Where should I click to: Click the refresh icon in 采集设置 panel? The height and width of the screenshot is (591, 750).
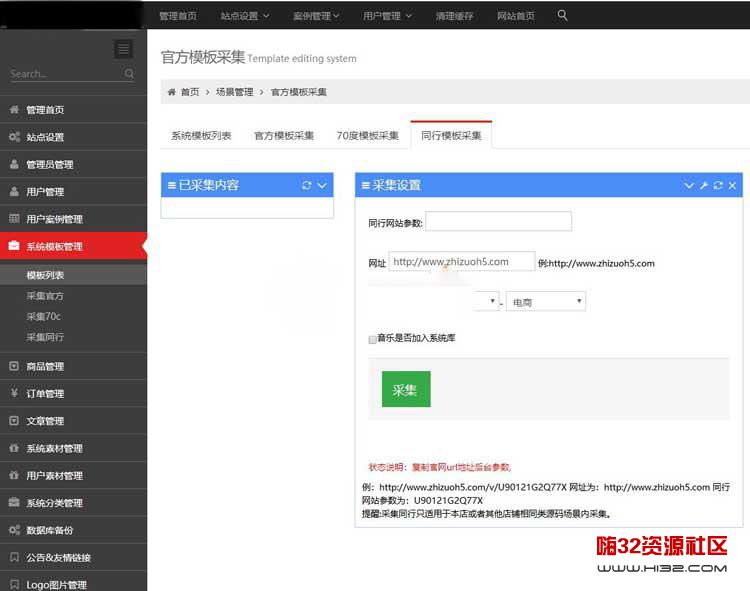coord(718,185)
